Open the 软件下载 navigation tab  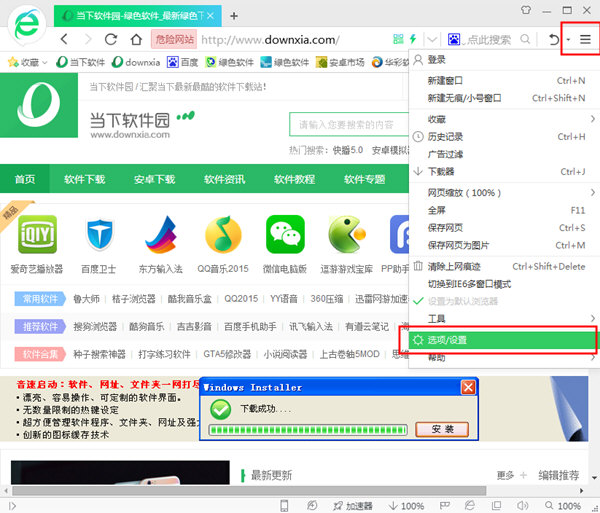[85, 179]
